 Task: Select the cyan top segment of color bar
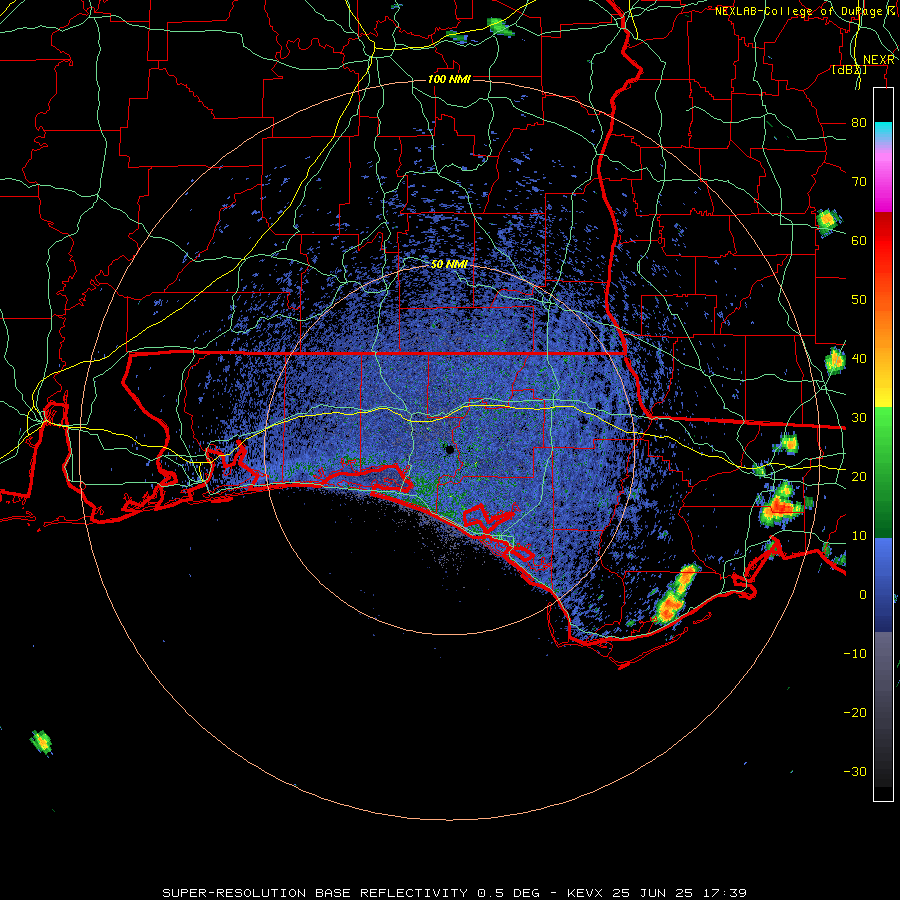pos(883,132)
